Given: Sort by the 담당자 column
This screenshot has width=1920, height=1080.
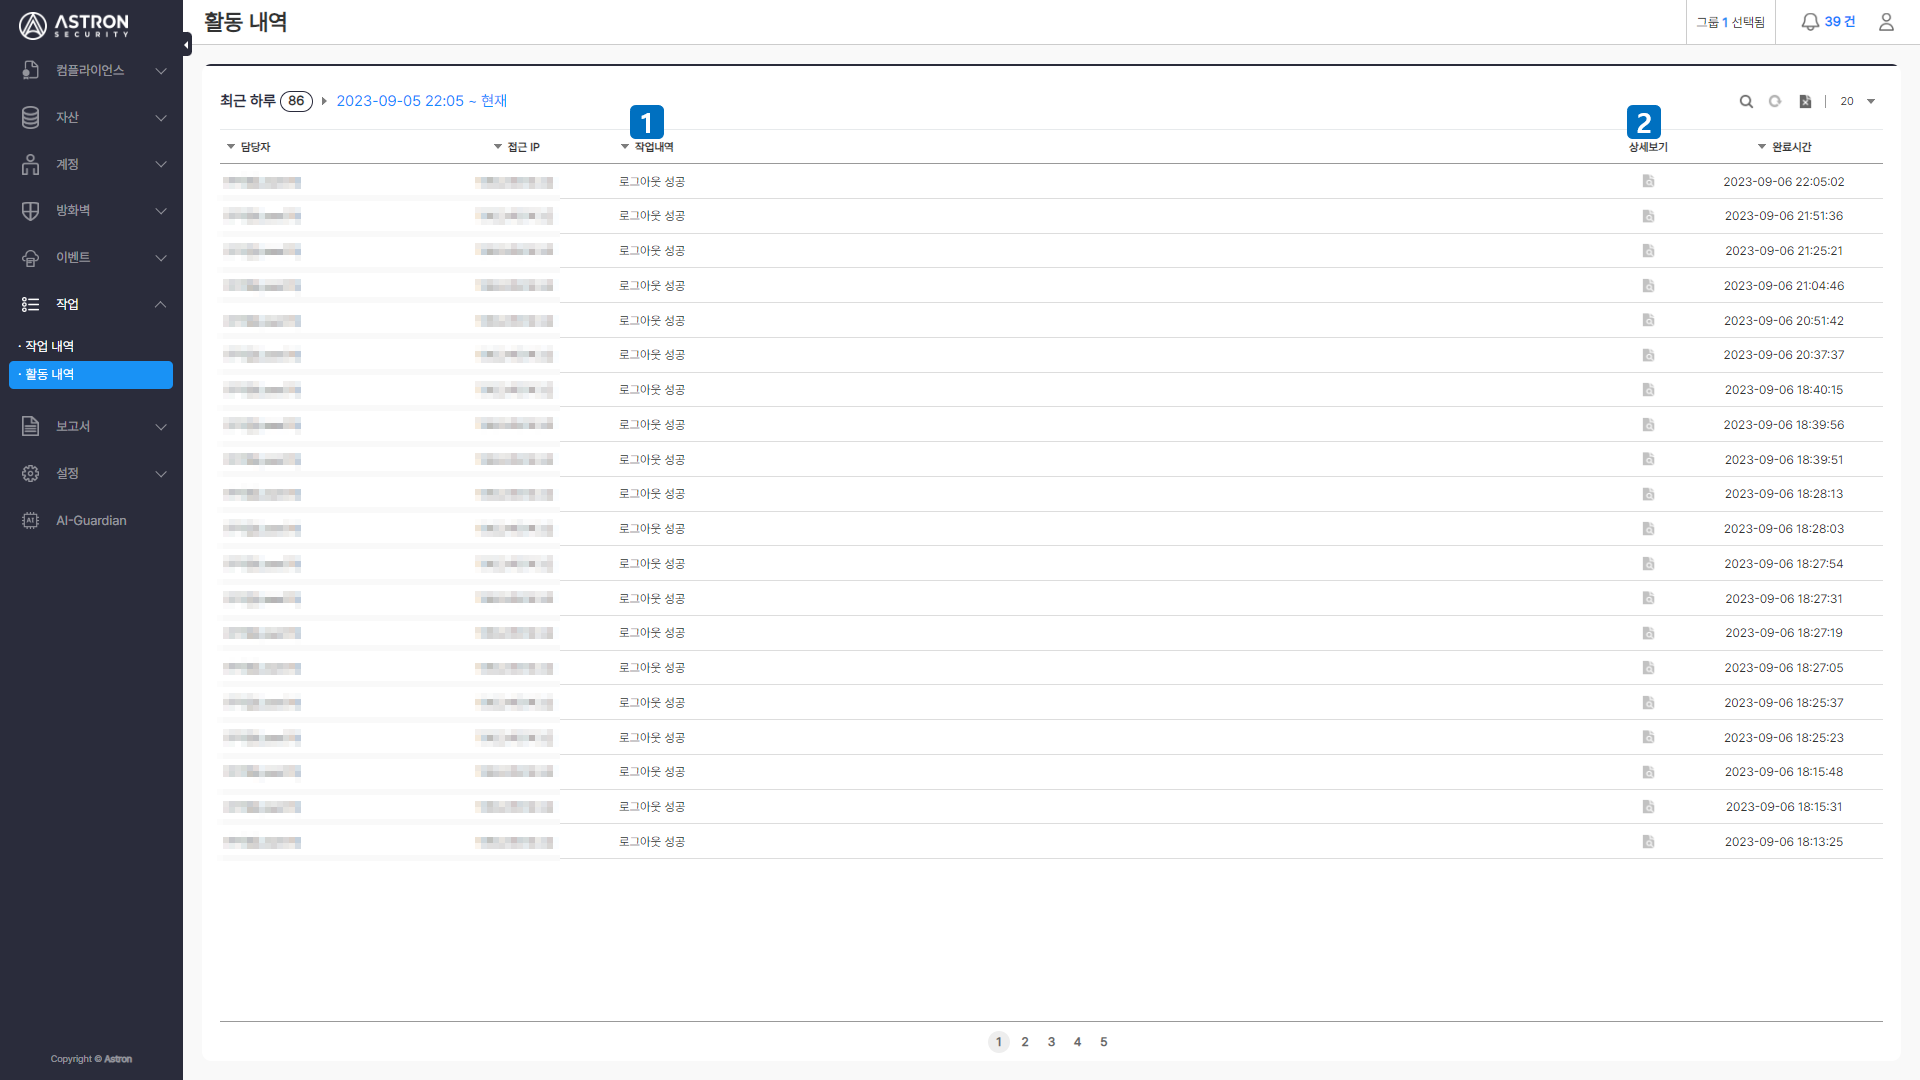Looking at the screenshot, I should coord(249,147).
